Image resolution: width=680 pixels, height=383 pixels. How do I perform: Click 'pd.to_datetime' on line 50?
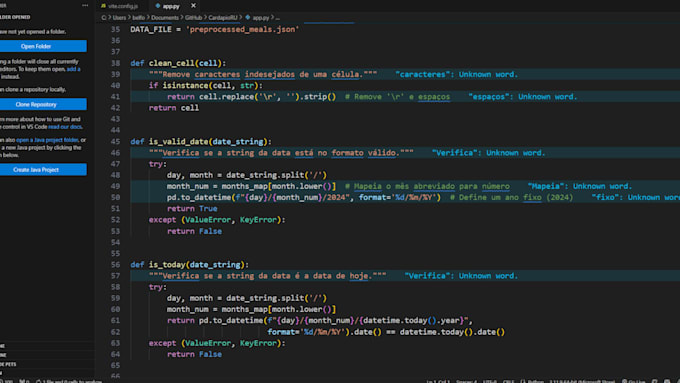[x=199, y=197]
